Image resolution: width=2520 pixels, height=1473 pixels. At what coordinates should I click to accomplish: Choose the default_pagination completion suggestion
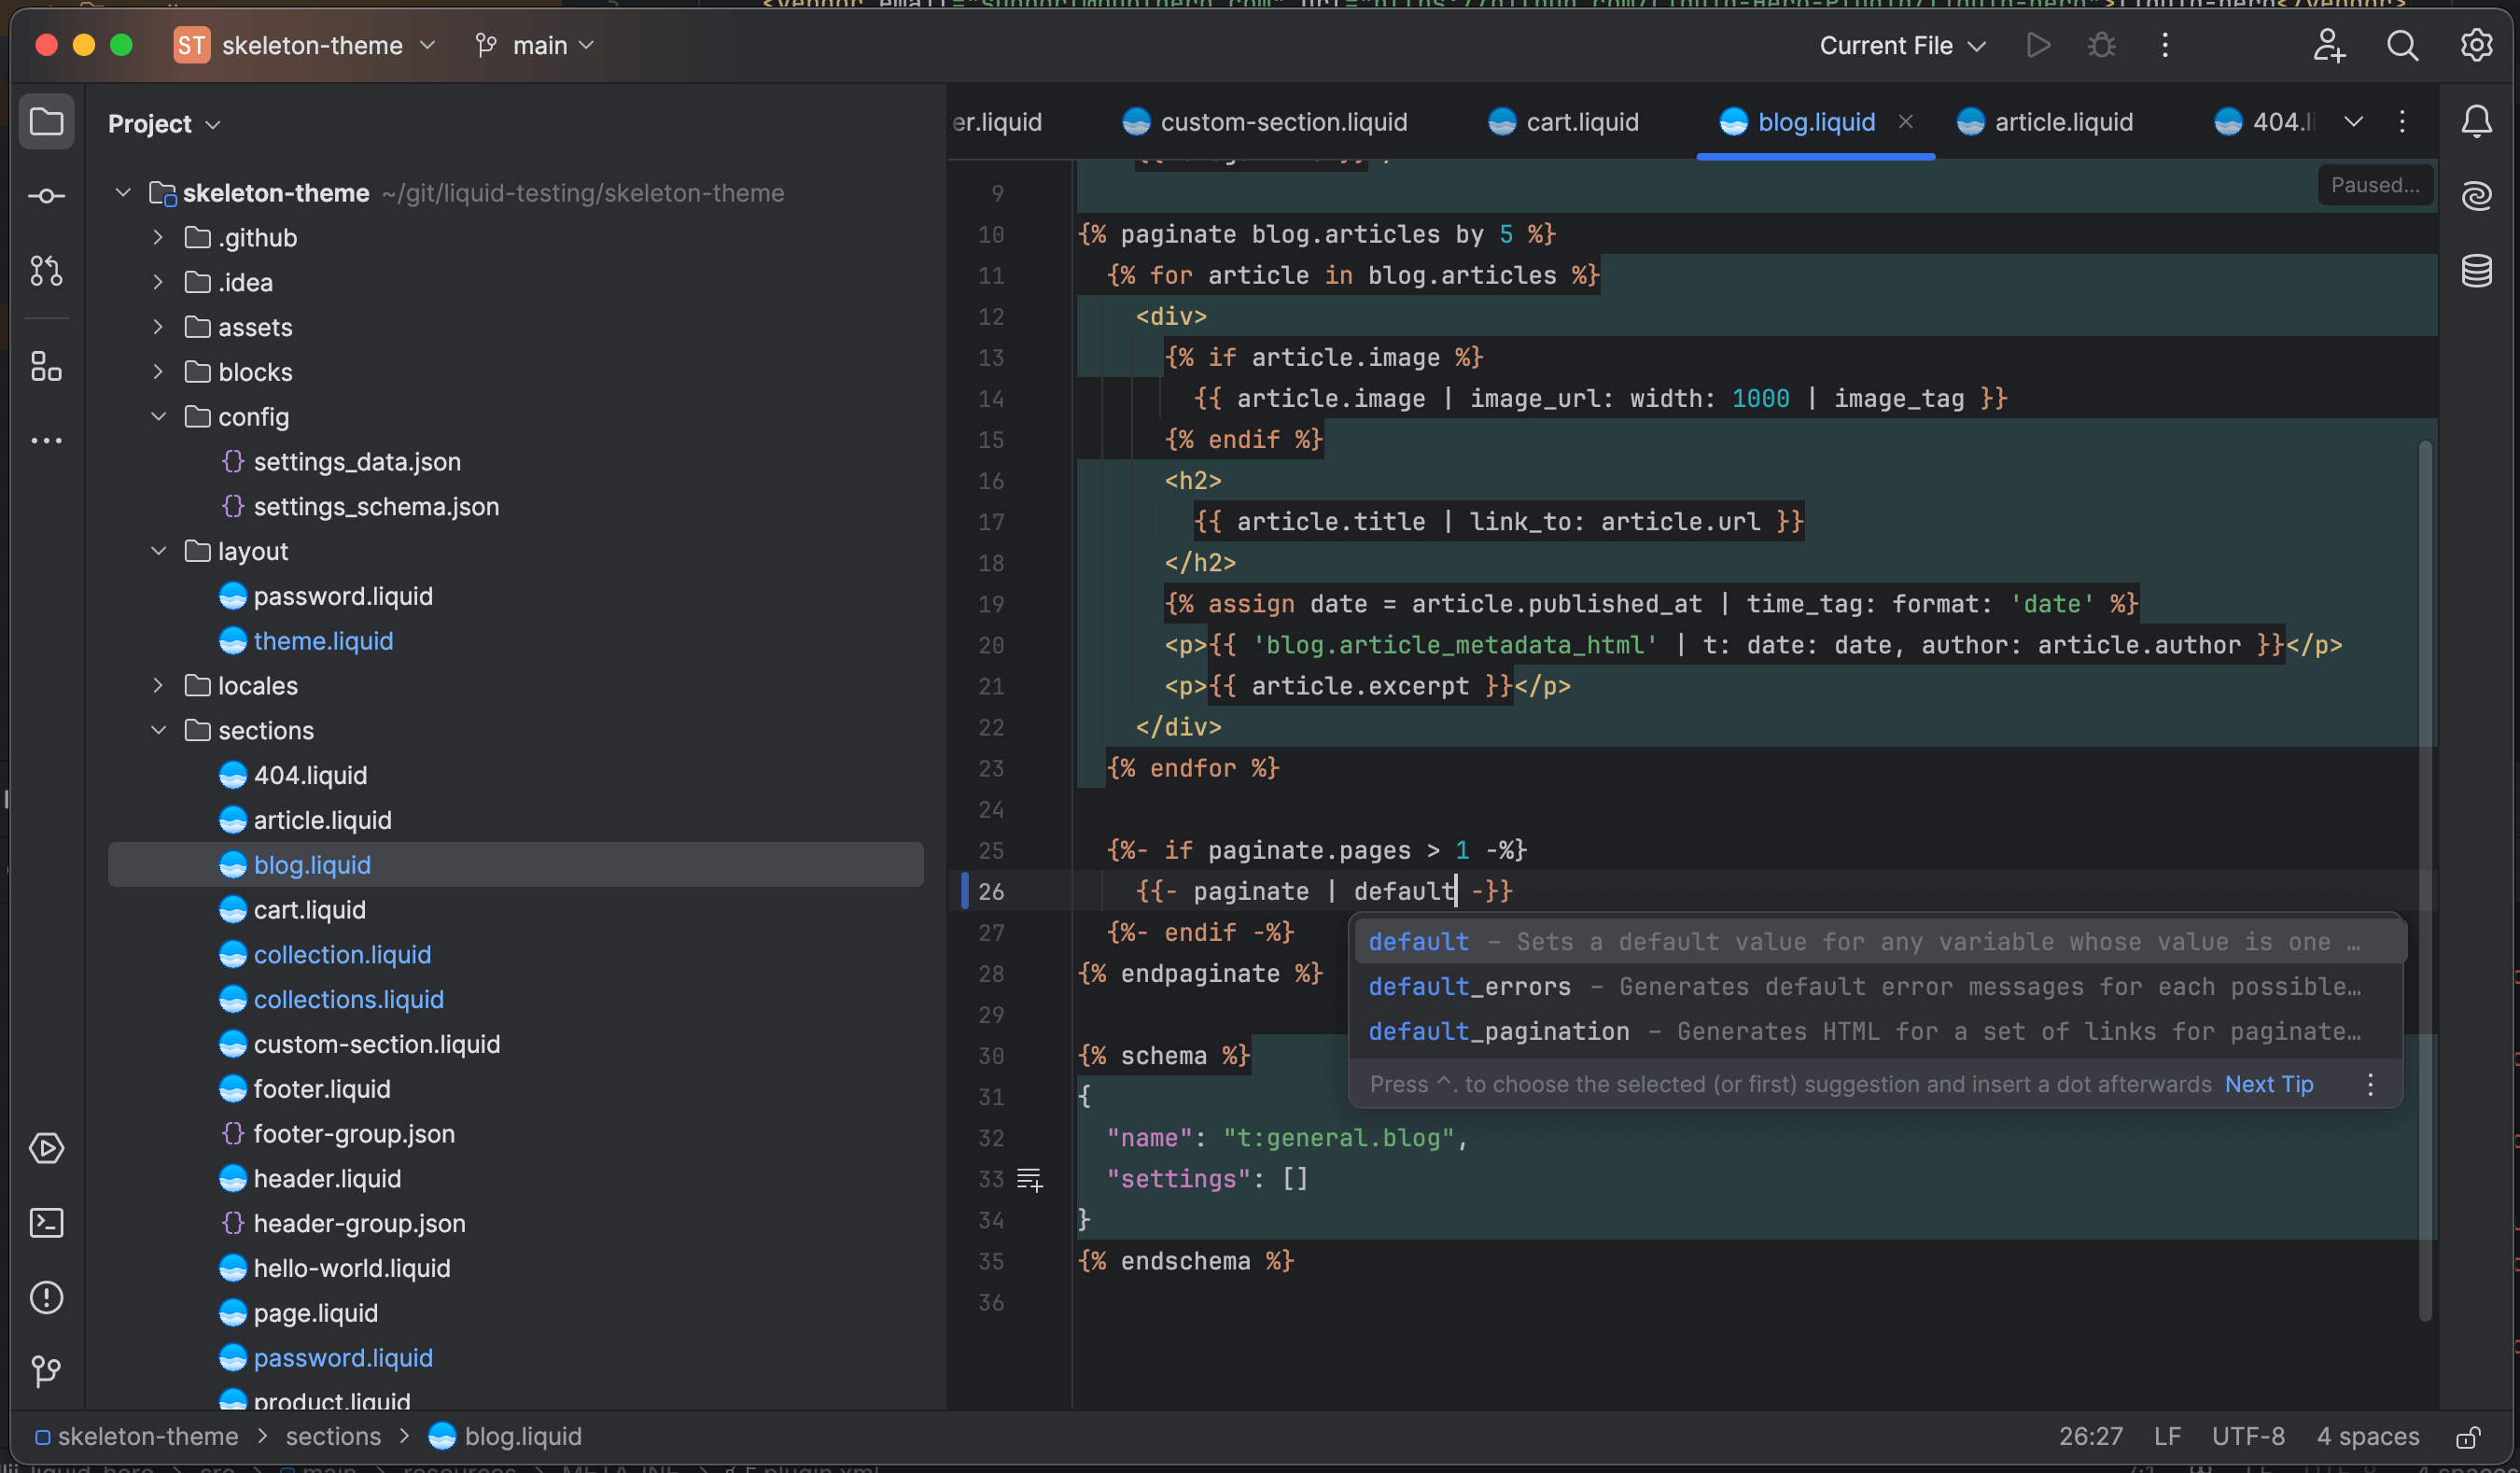[1497, 1031]
